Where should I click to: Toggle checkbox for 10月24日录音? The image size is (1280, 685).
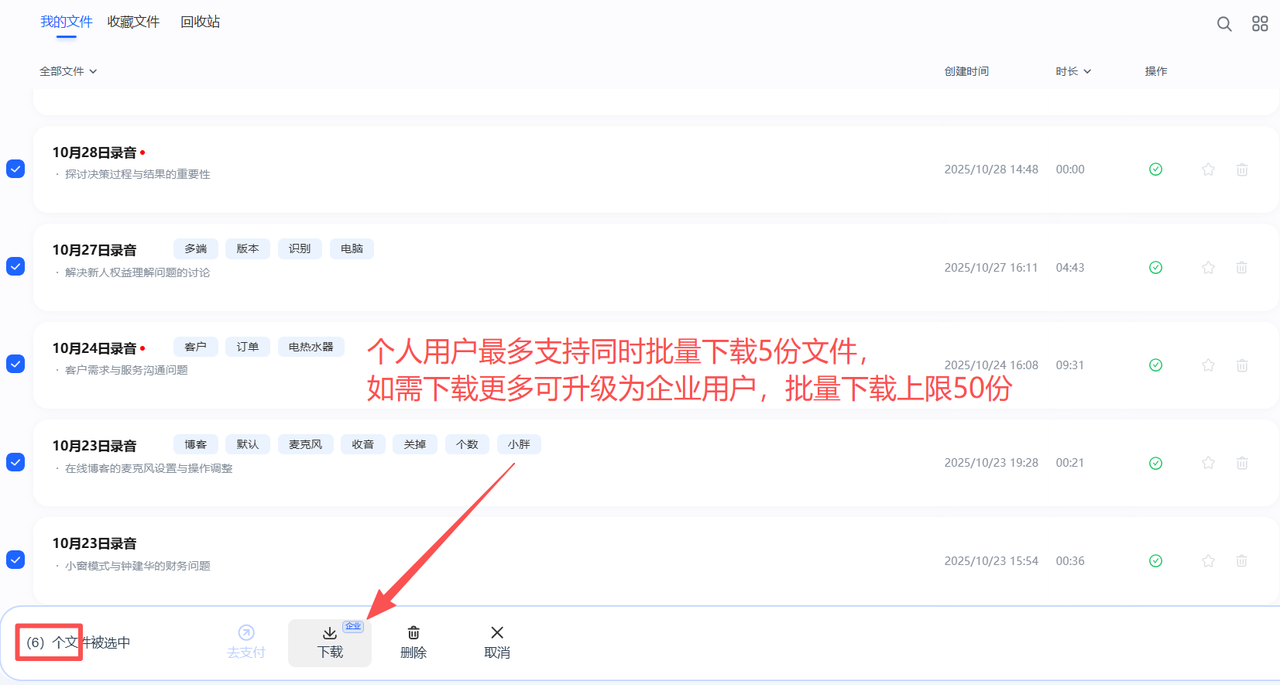coord(16,364)
